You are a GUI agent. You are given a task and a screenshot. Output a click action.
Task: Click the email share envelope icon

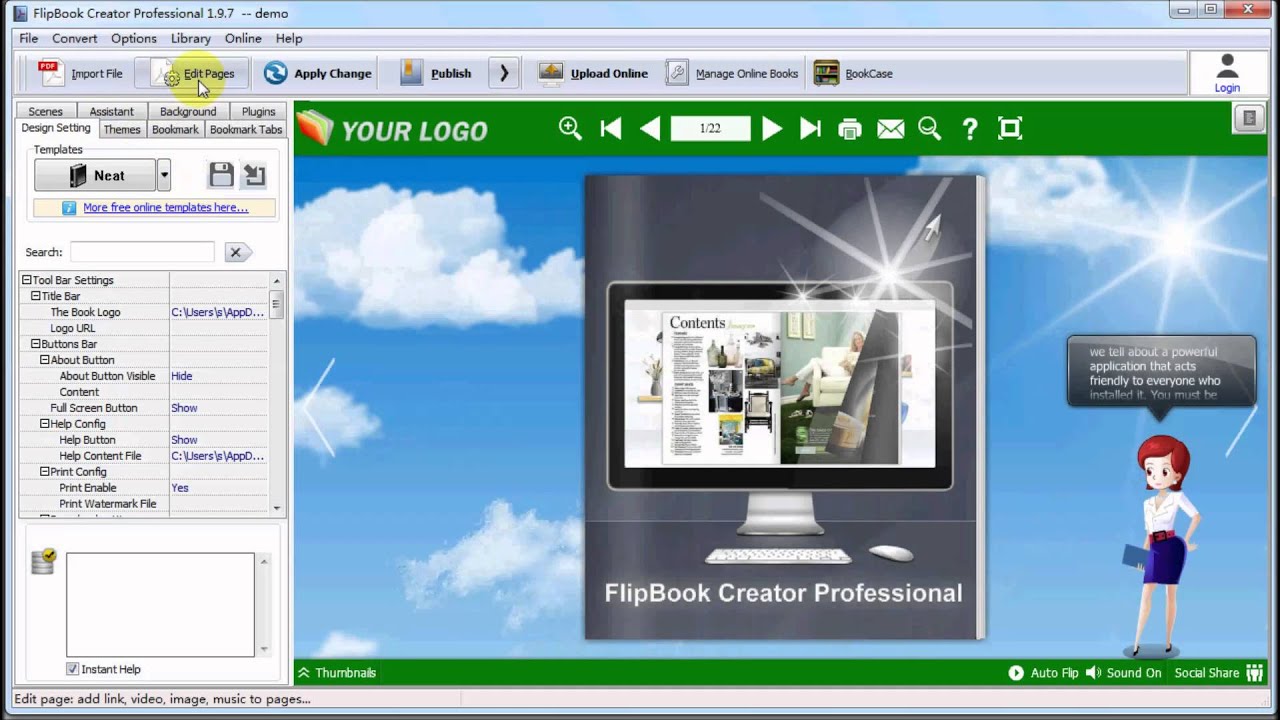[x=890, y=128]
